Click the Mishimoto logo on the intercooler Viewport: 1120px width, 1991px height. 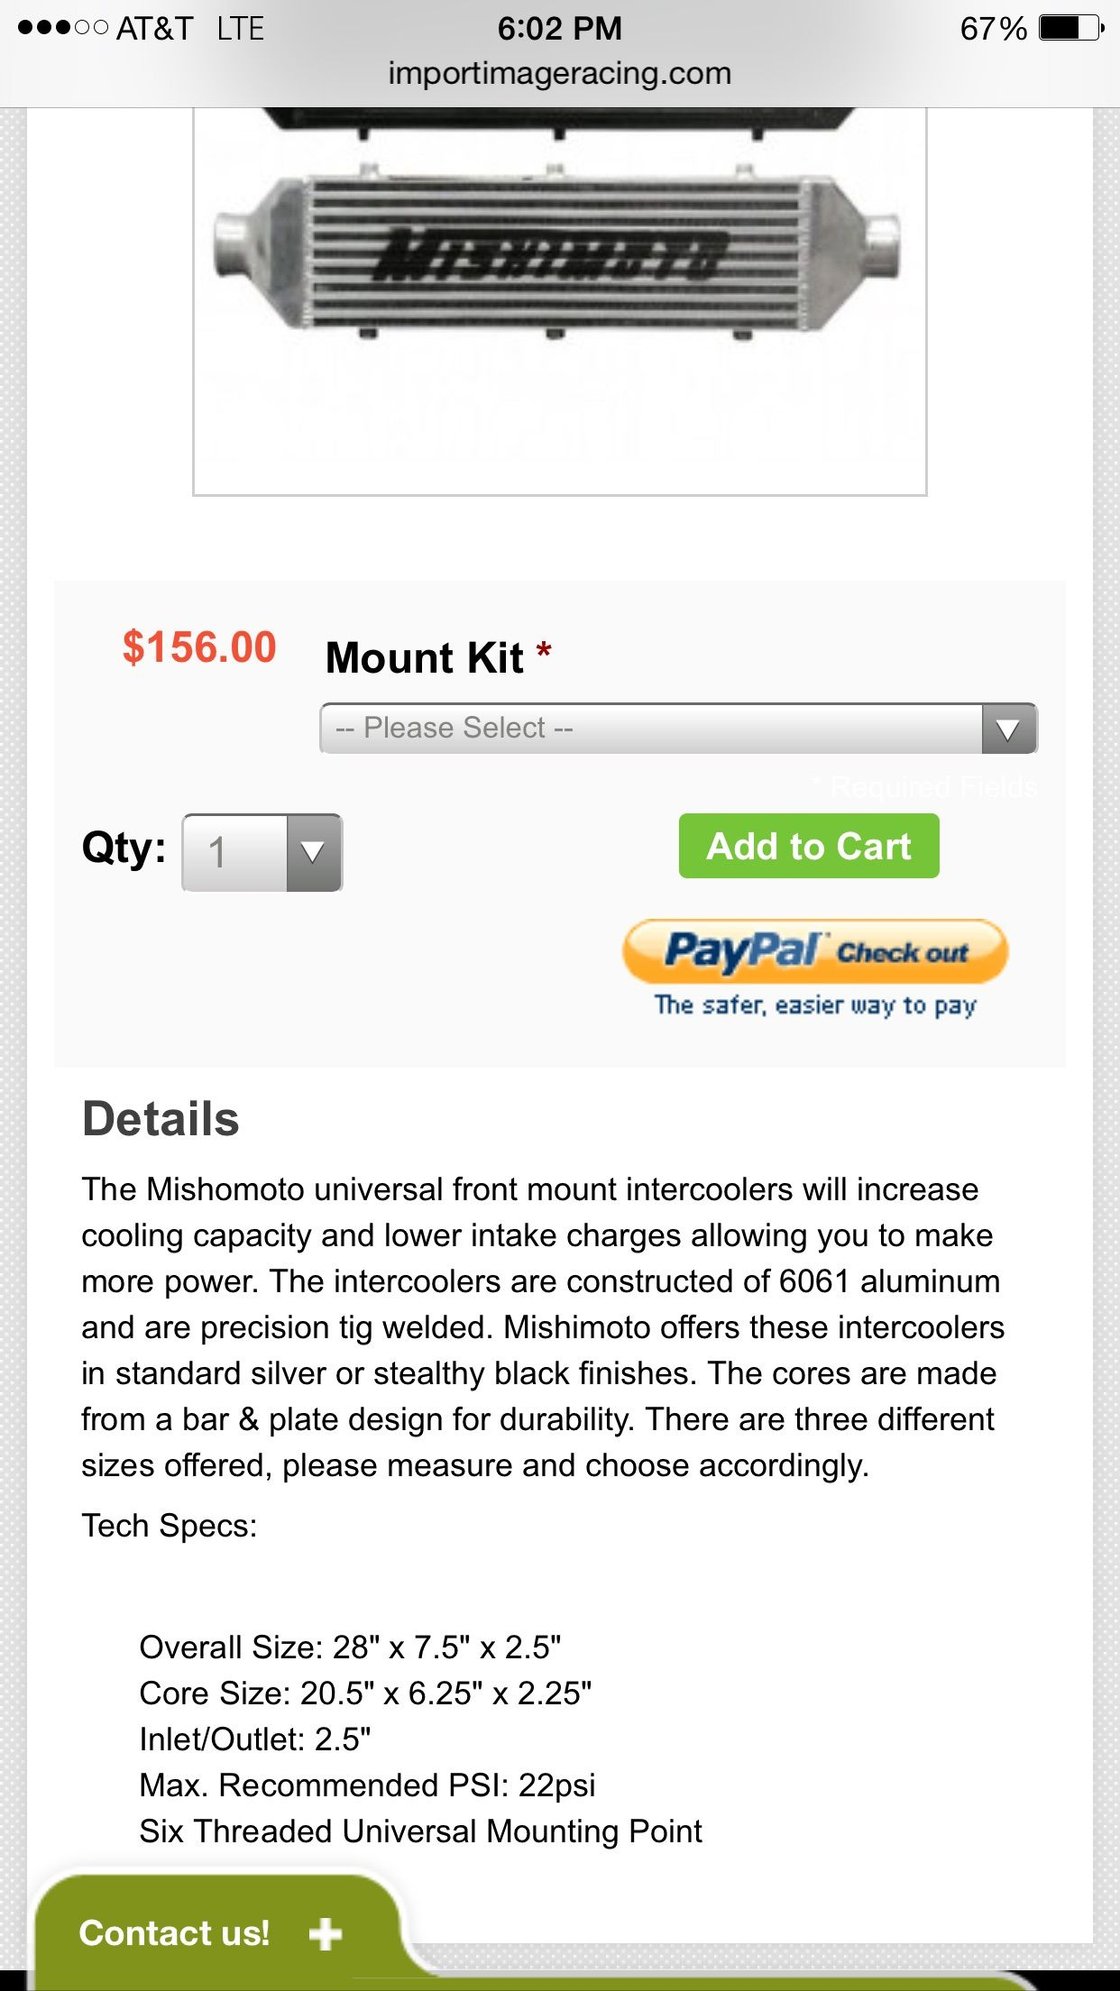pyautogui.click(x=551, y=255)
